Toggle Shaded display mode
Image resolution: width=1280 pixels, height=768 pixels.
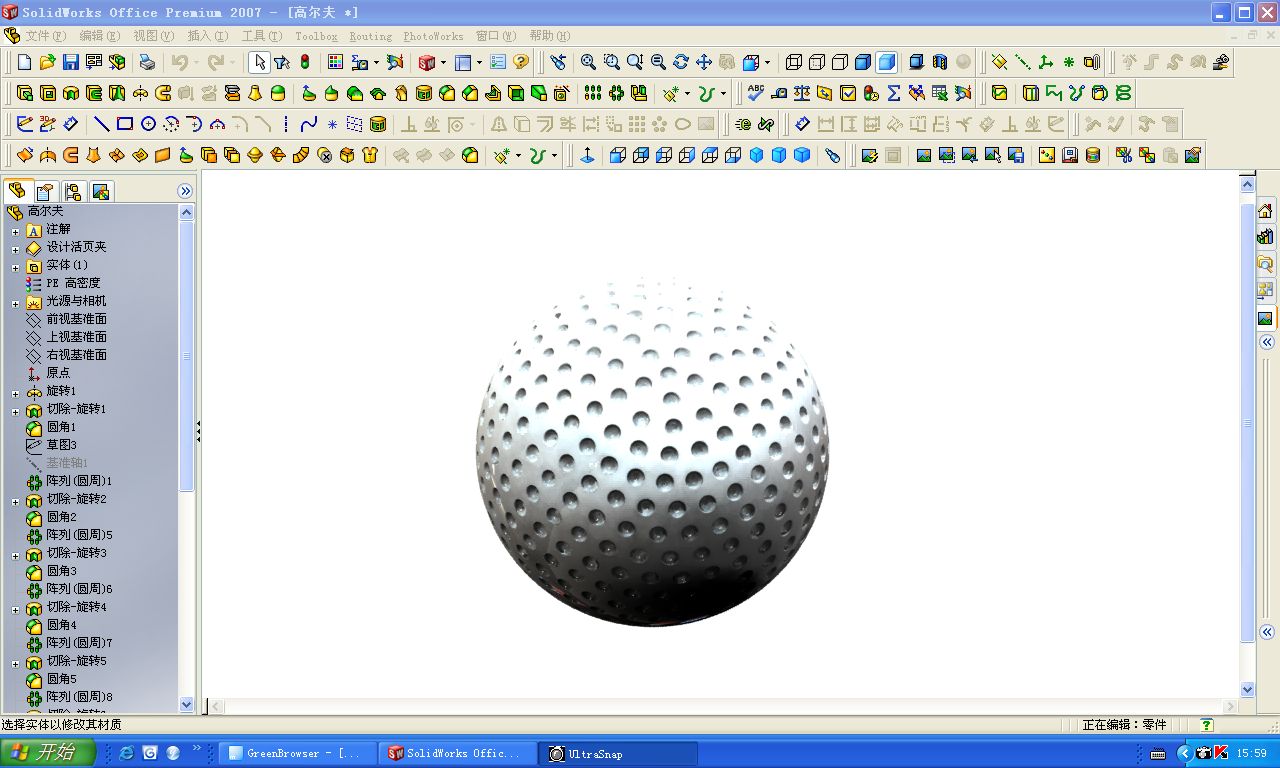coord(886,62)
